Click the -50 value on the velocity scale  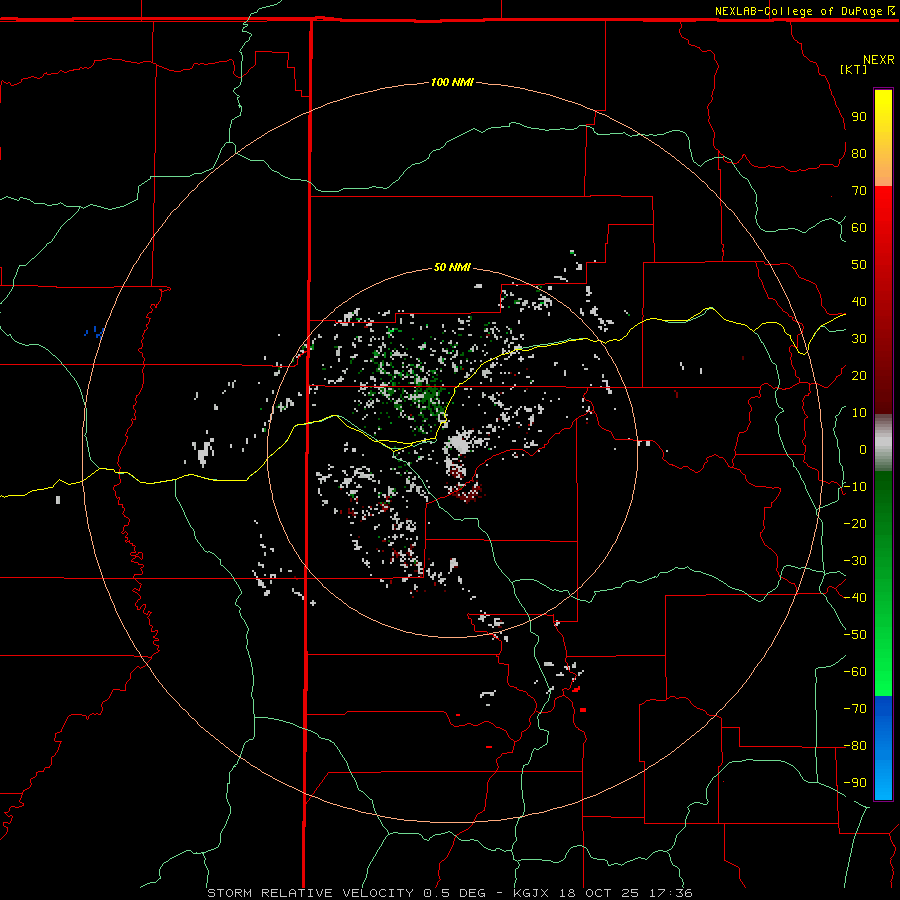[855, 635]
